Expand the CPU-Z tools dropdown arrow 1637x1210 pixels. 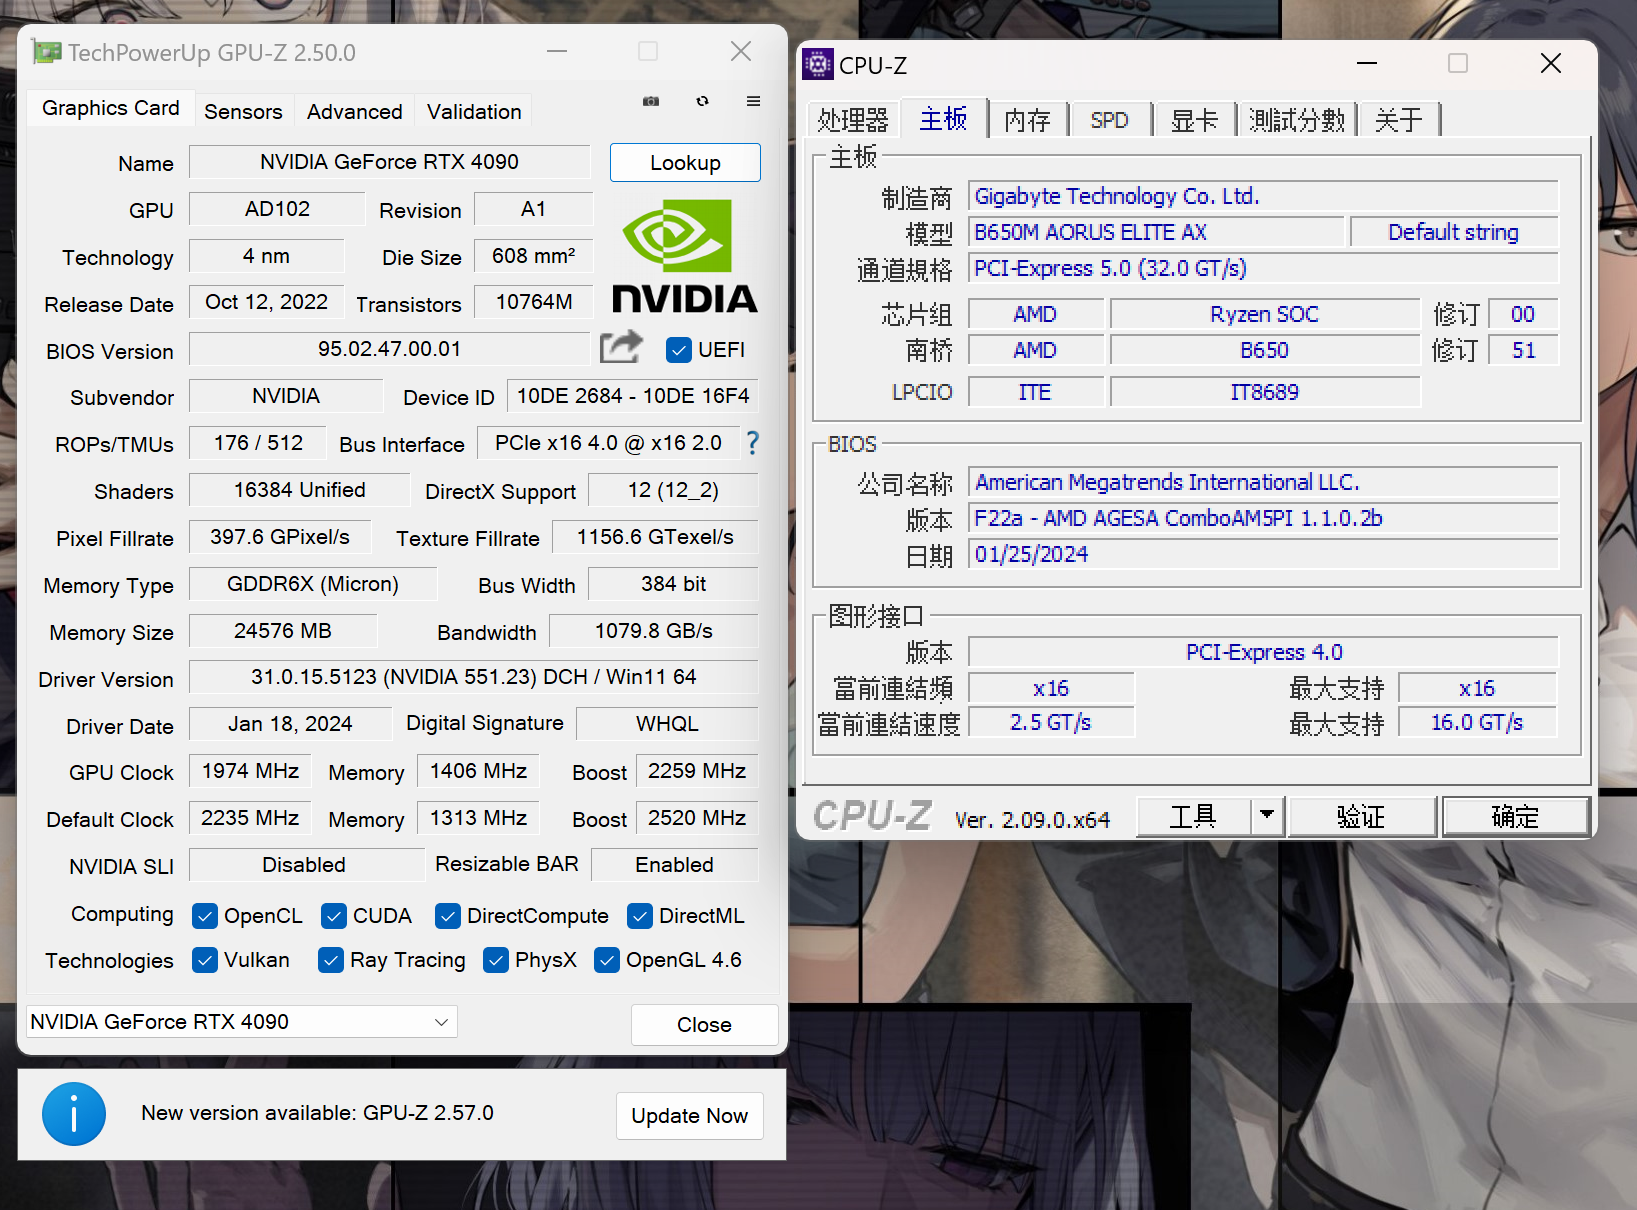point(1267,815)
